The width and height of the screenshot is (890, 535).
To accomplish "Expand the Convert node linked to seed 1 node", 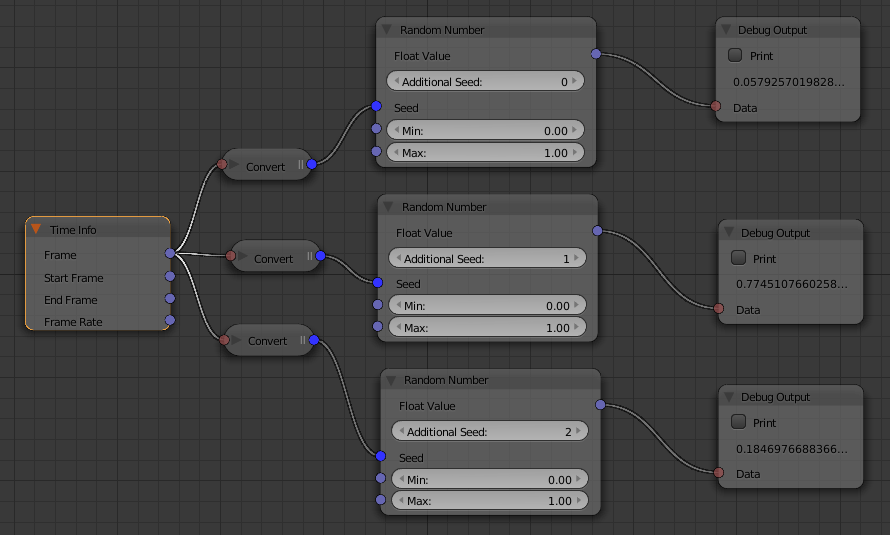I will 243,257.
